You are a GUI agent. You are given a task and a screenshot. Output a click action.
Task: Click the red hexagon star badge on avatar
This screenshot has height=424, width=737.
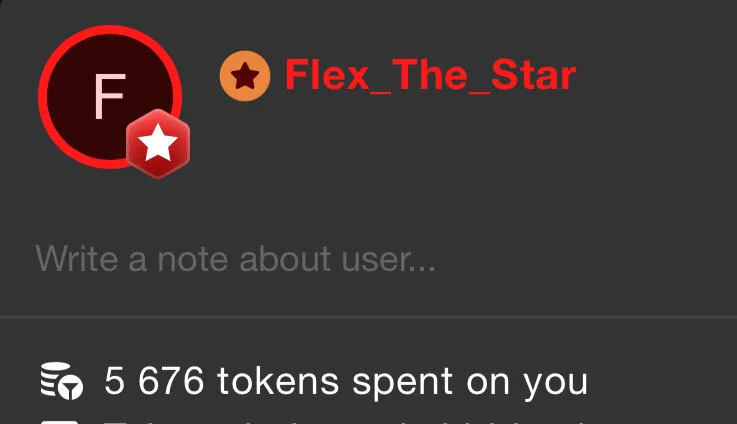pos(158,143)
